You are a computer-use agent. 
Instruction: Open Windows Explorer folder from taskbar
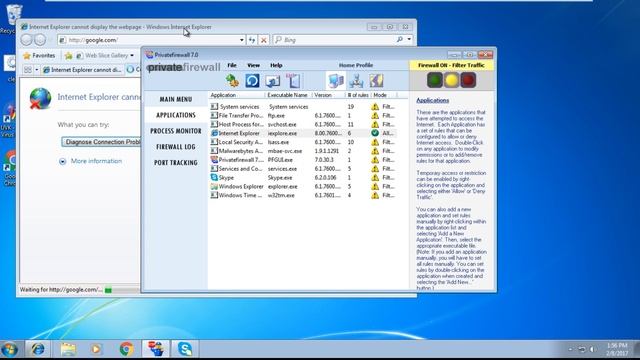pos(68,349)
